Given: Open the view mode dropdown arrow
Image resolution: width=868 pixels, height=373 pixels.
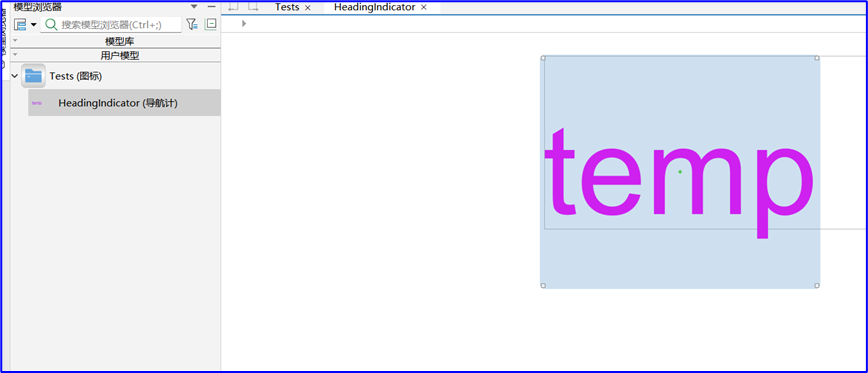Looking at the screenshot, I should pos(34,24).
